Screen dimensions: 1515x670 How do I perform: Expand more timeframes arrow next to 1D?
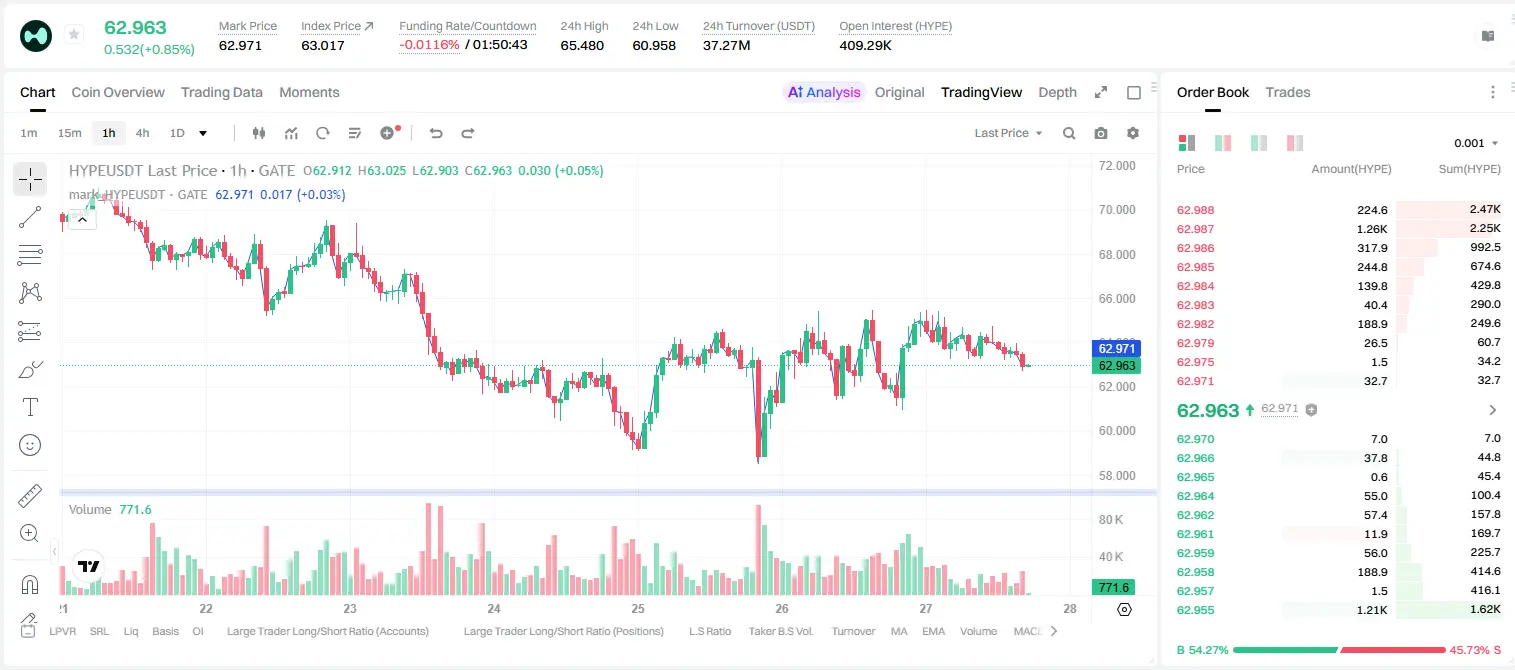tap(203, 133)
